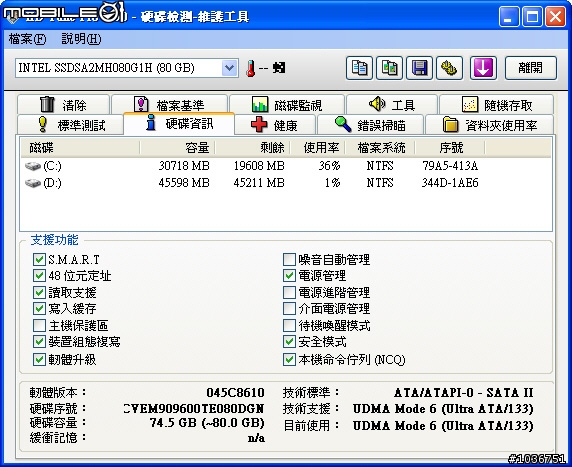Click the D: drive disk icon
The width and height of the screenshot is (572, 467).
(32, 183)
